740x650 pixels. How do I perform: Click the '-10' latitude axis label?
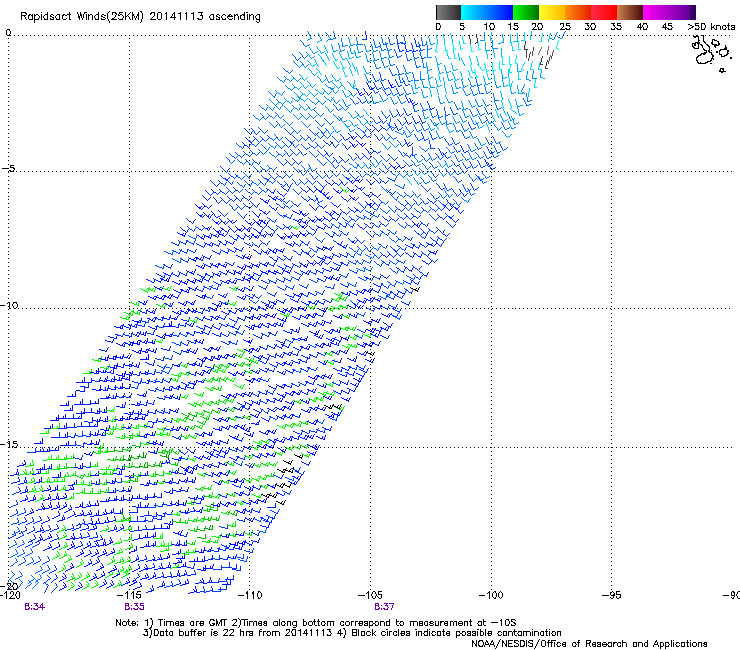9,305
